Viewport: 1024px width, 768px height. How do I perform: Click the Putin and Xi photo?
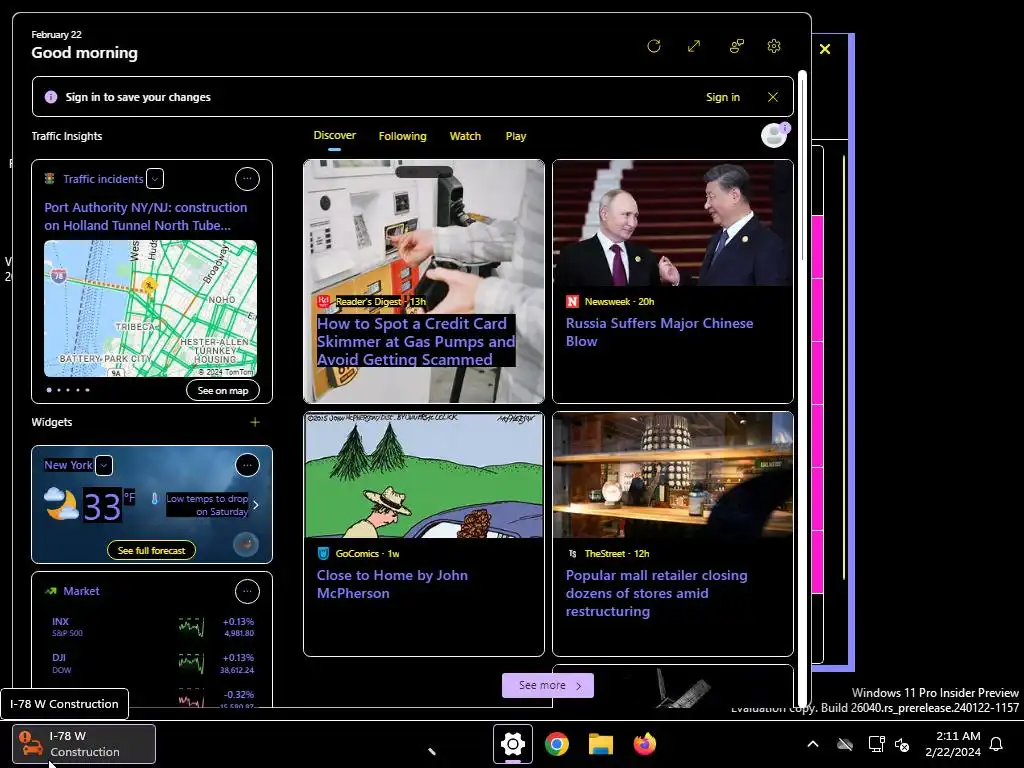673,223
